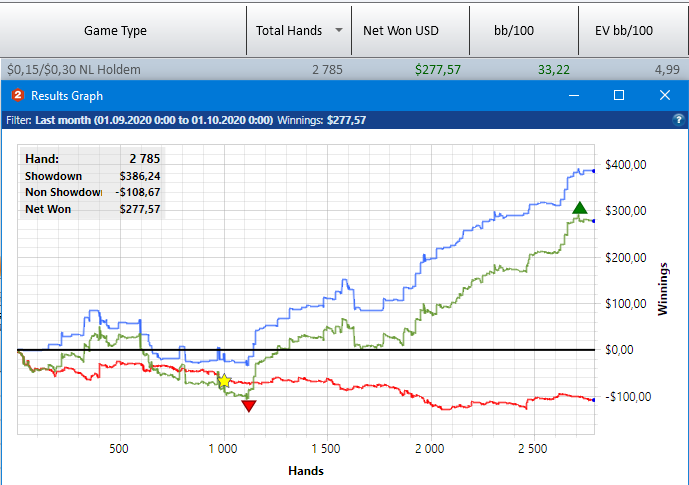Click the yellow star marker on graph
The width and height of the screenshot is (689, 485).
[224, 380]
